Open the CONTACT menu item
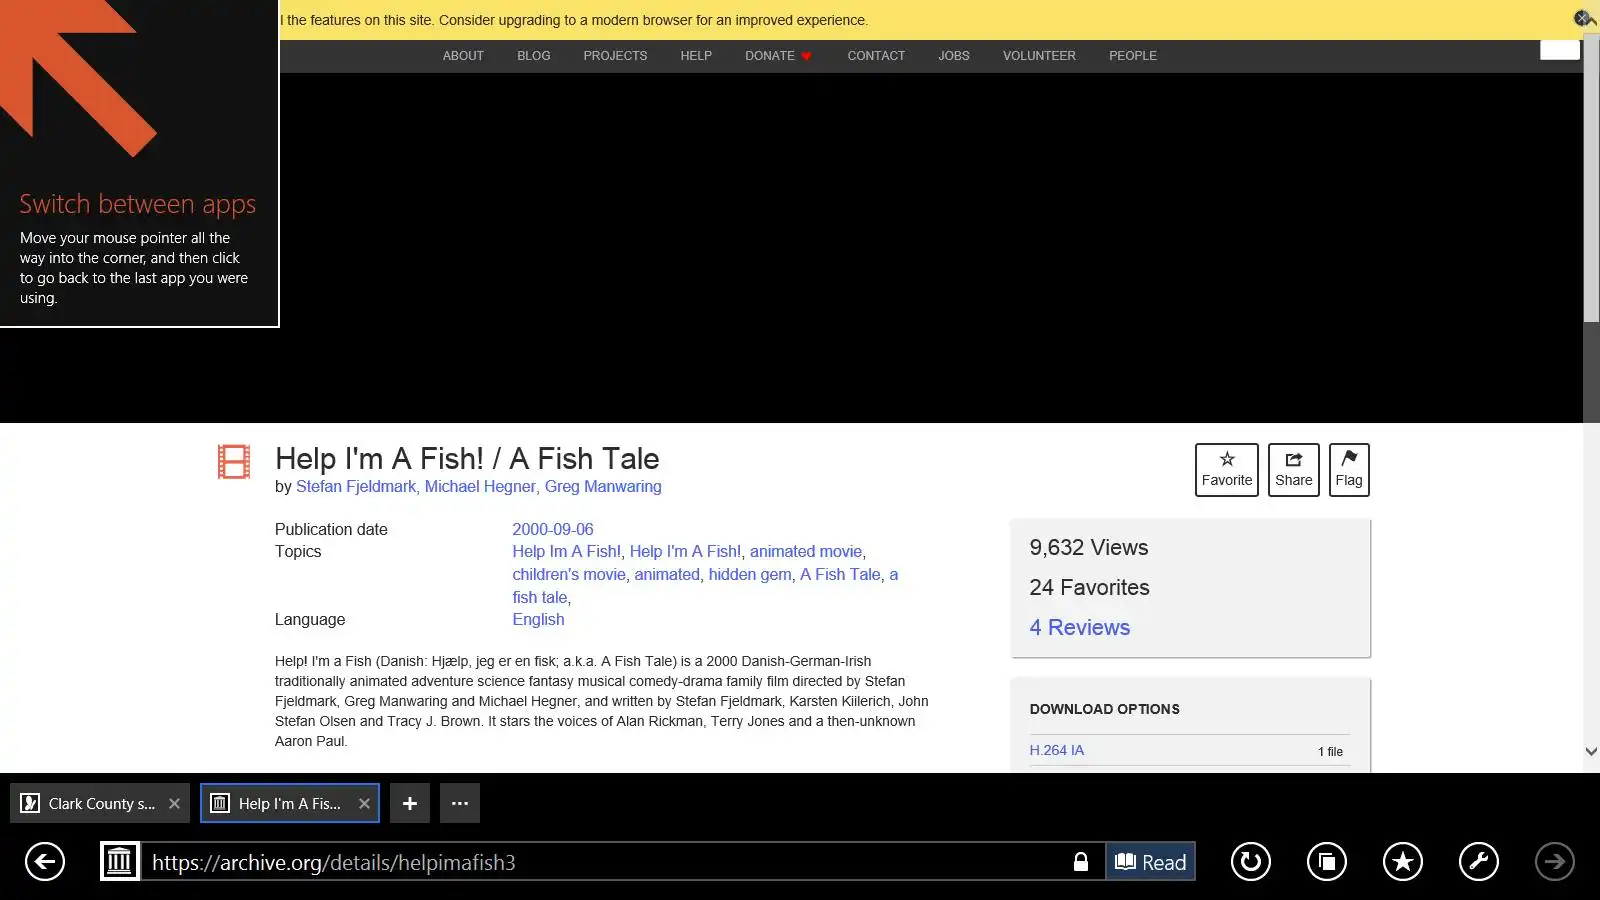The width and height of the screenshot is (1600, 900). click(x=876, y=56)
